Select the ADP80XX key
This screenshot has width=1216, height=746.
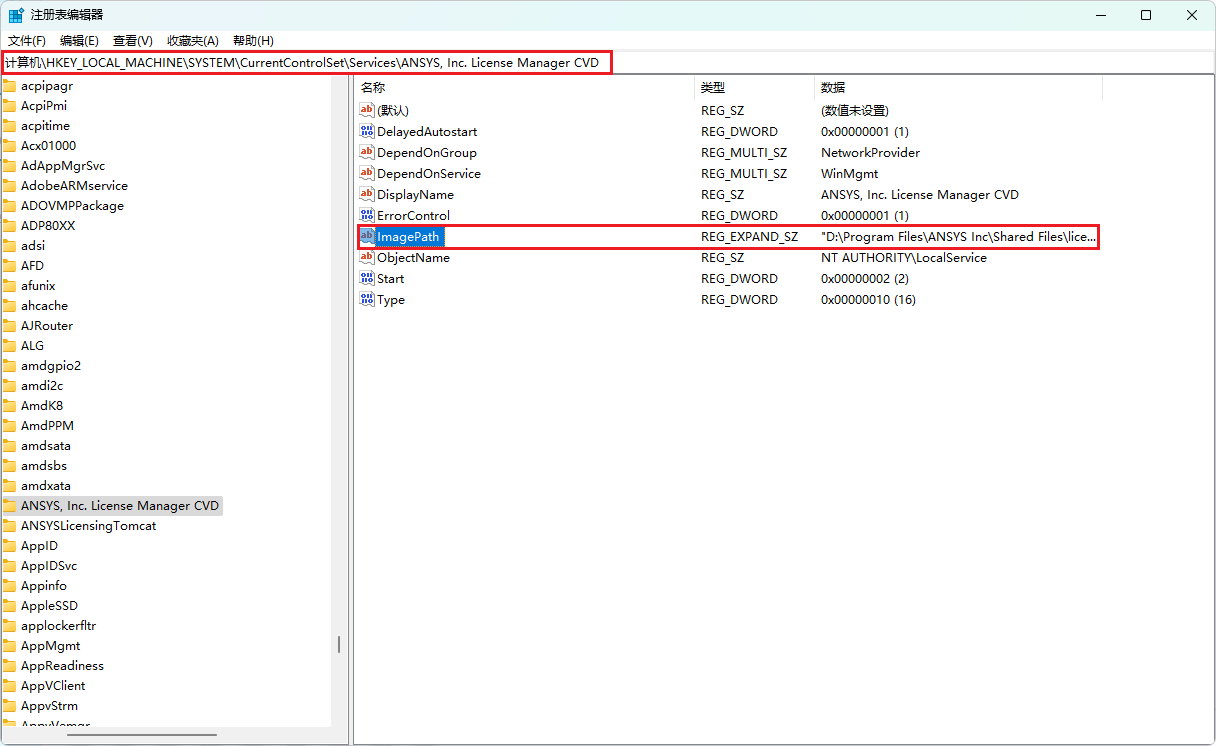pos(48,226)
